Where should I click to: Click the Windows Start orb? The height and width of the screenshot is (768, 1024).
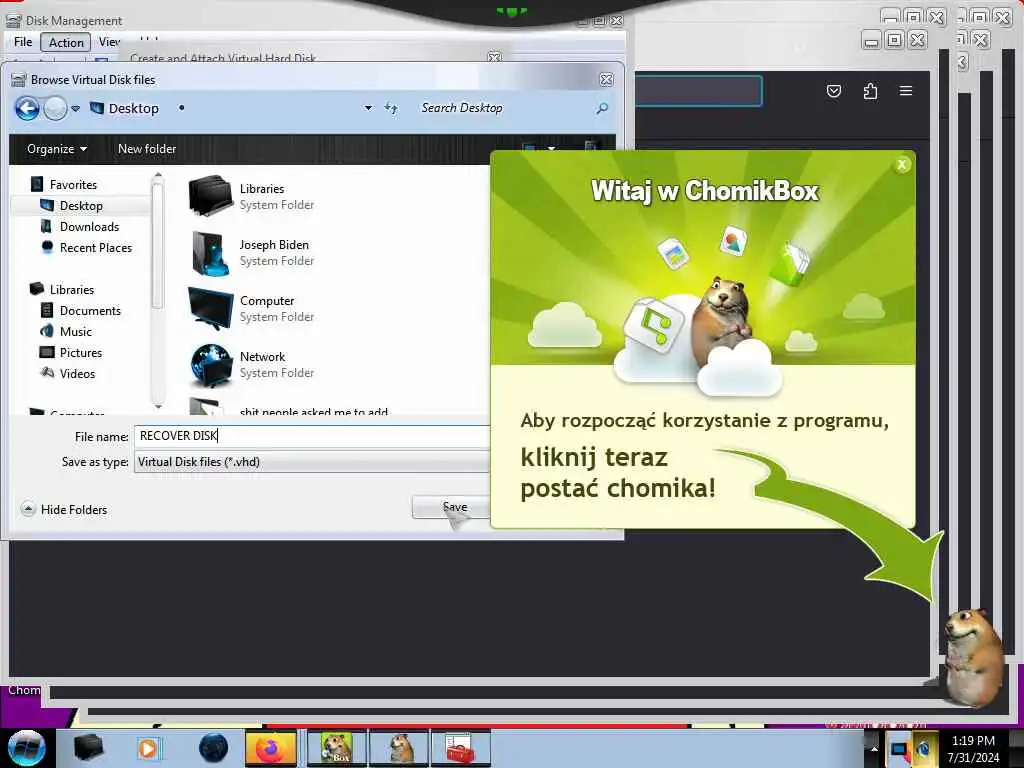click(x=26, y=748)
